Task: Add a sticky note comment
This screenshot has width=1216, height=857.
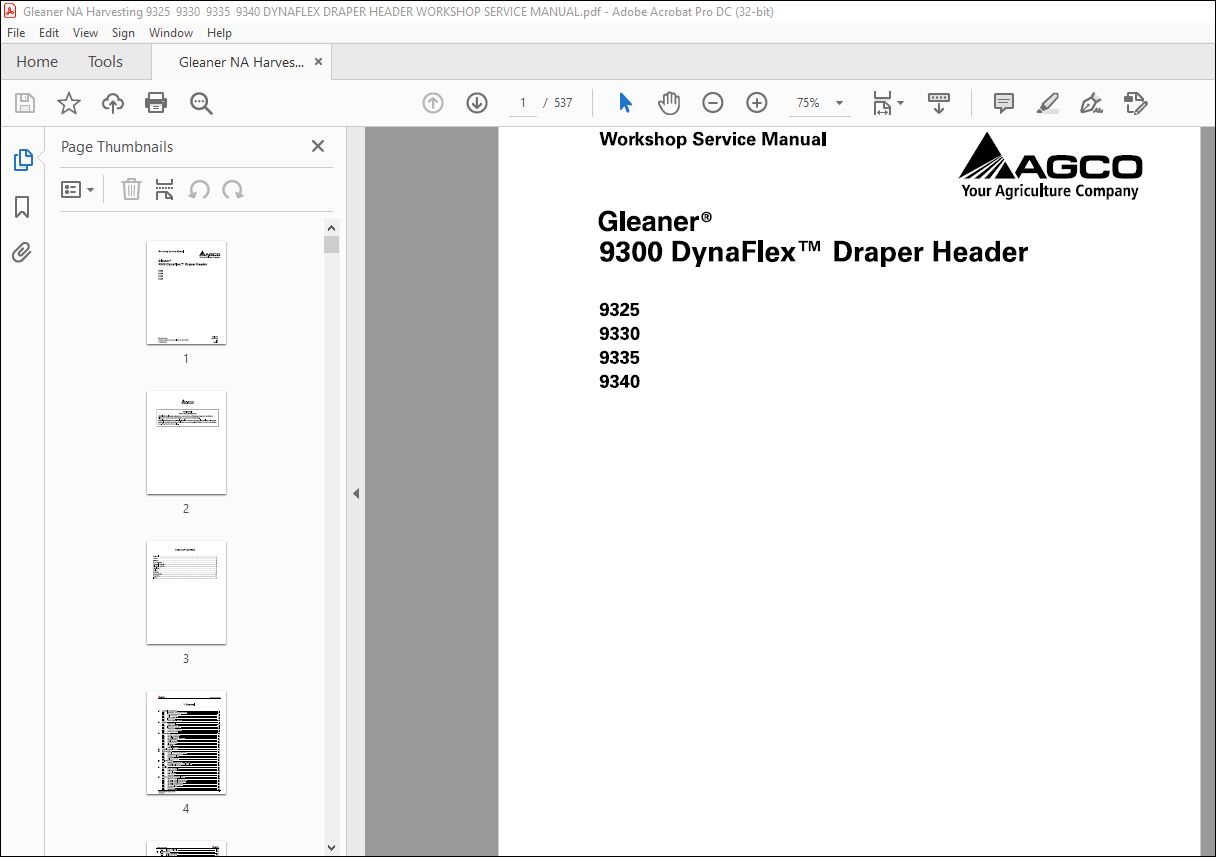Action: tap(1004, 103)
